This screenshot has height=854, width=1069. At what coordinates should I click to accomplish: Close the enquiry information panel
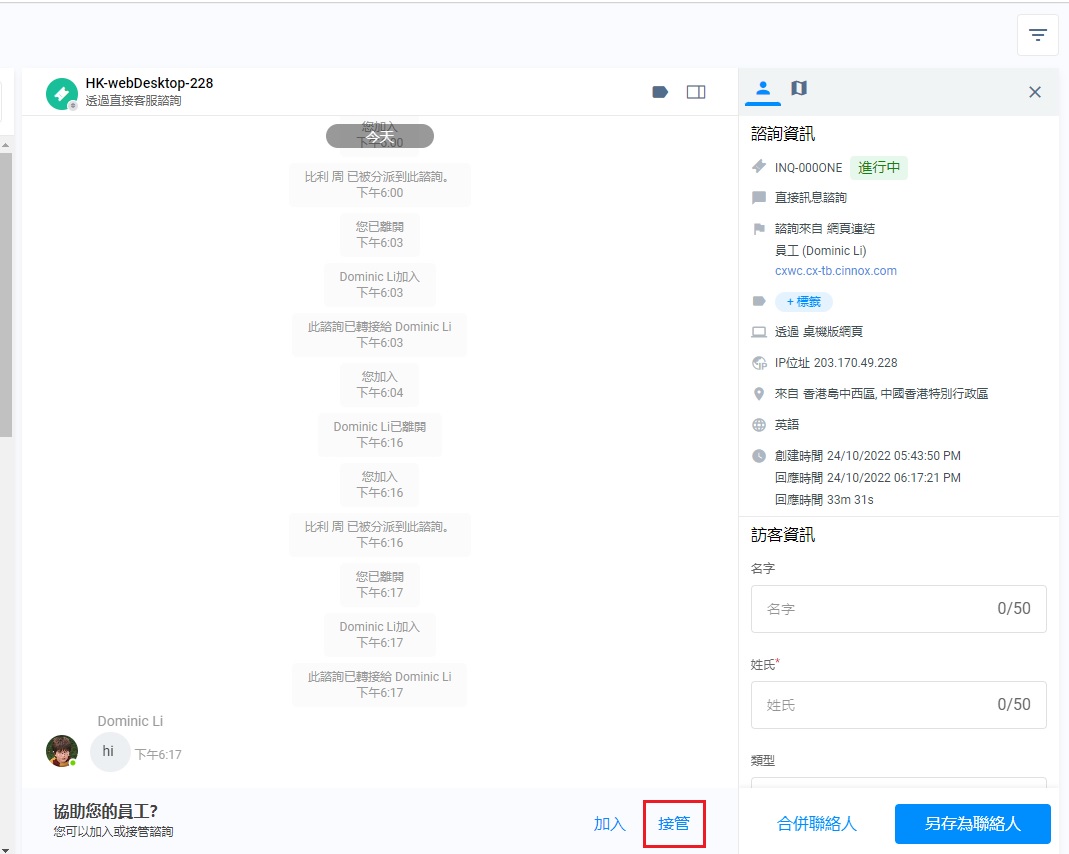(1035, 92)
